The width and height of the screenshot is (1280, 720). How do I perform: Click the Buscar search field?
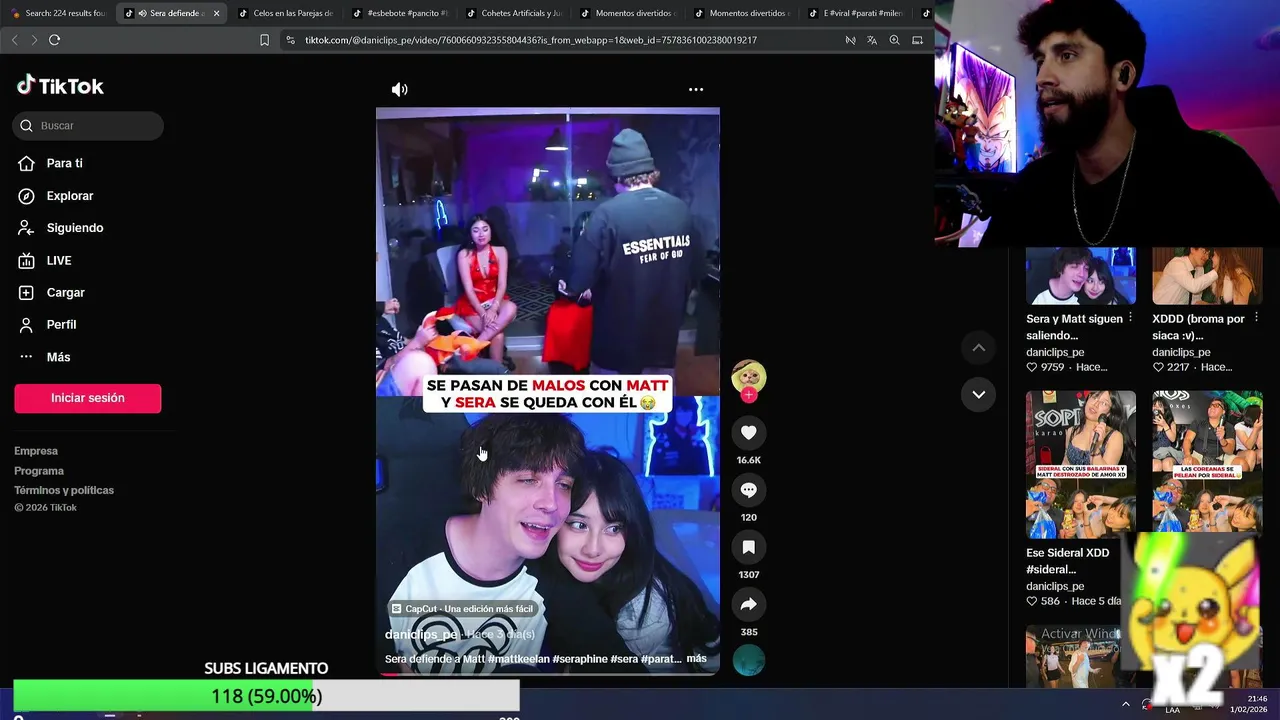pos(88,126)
